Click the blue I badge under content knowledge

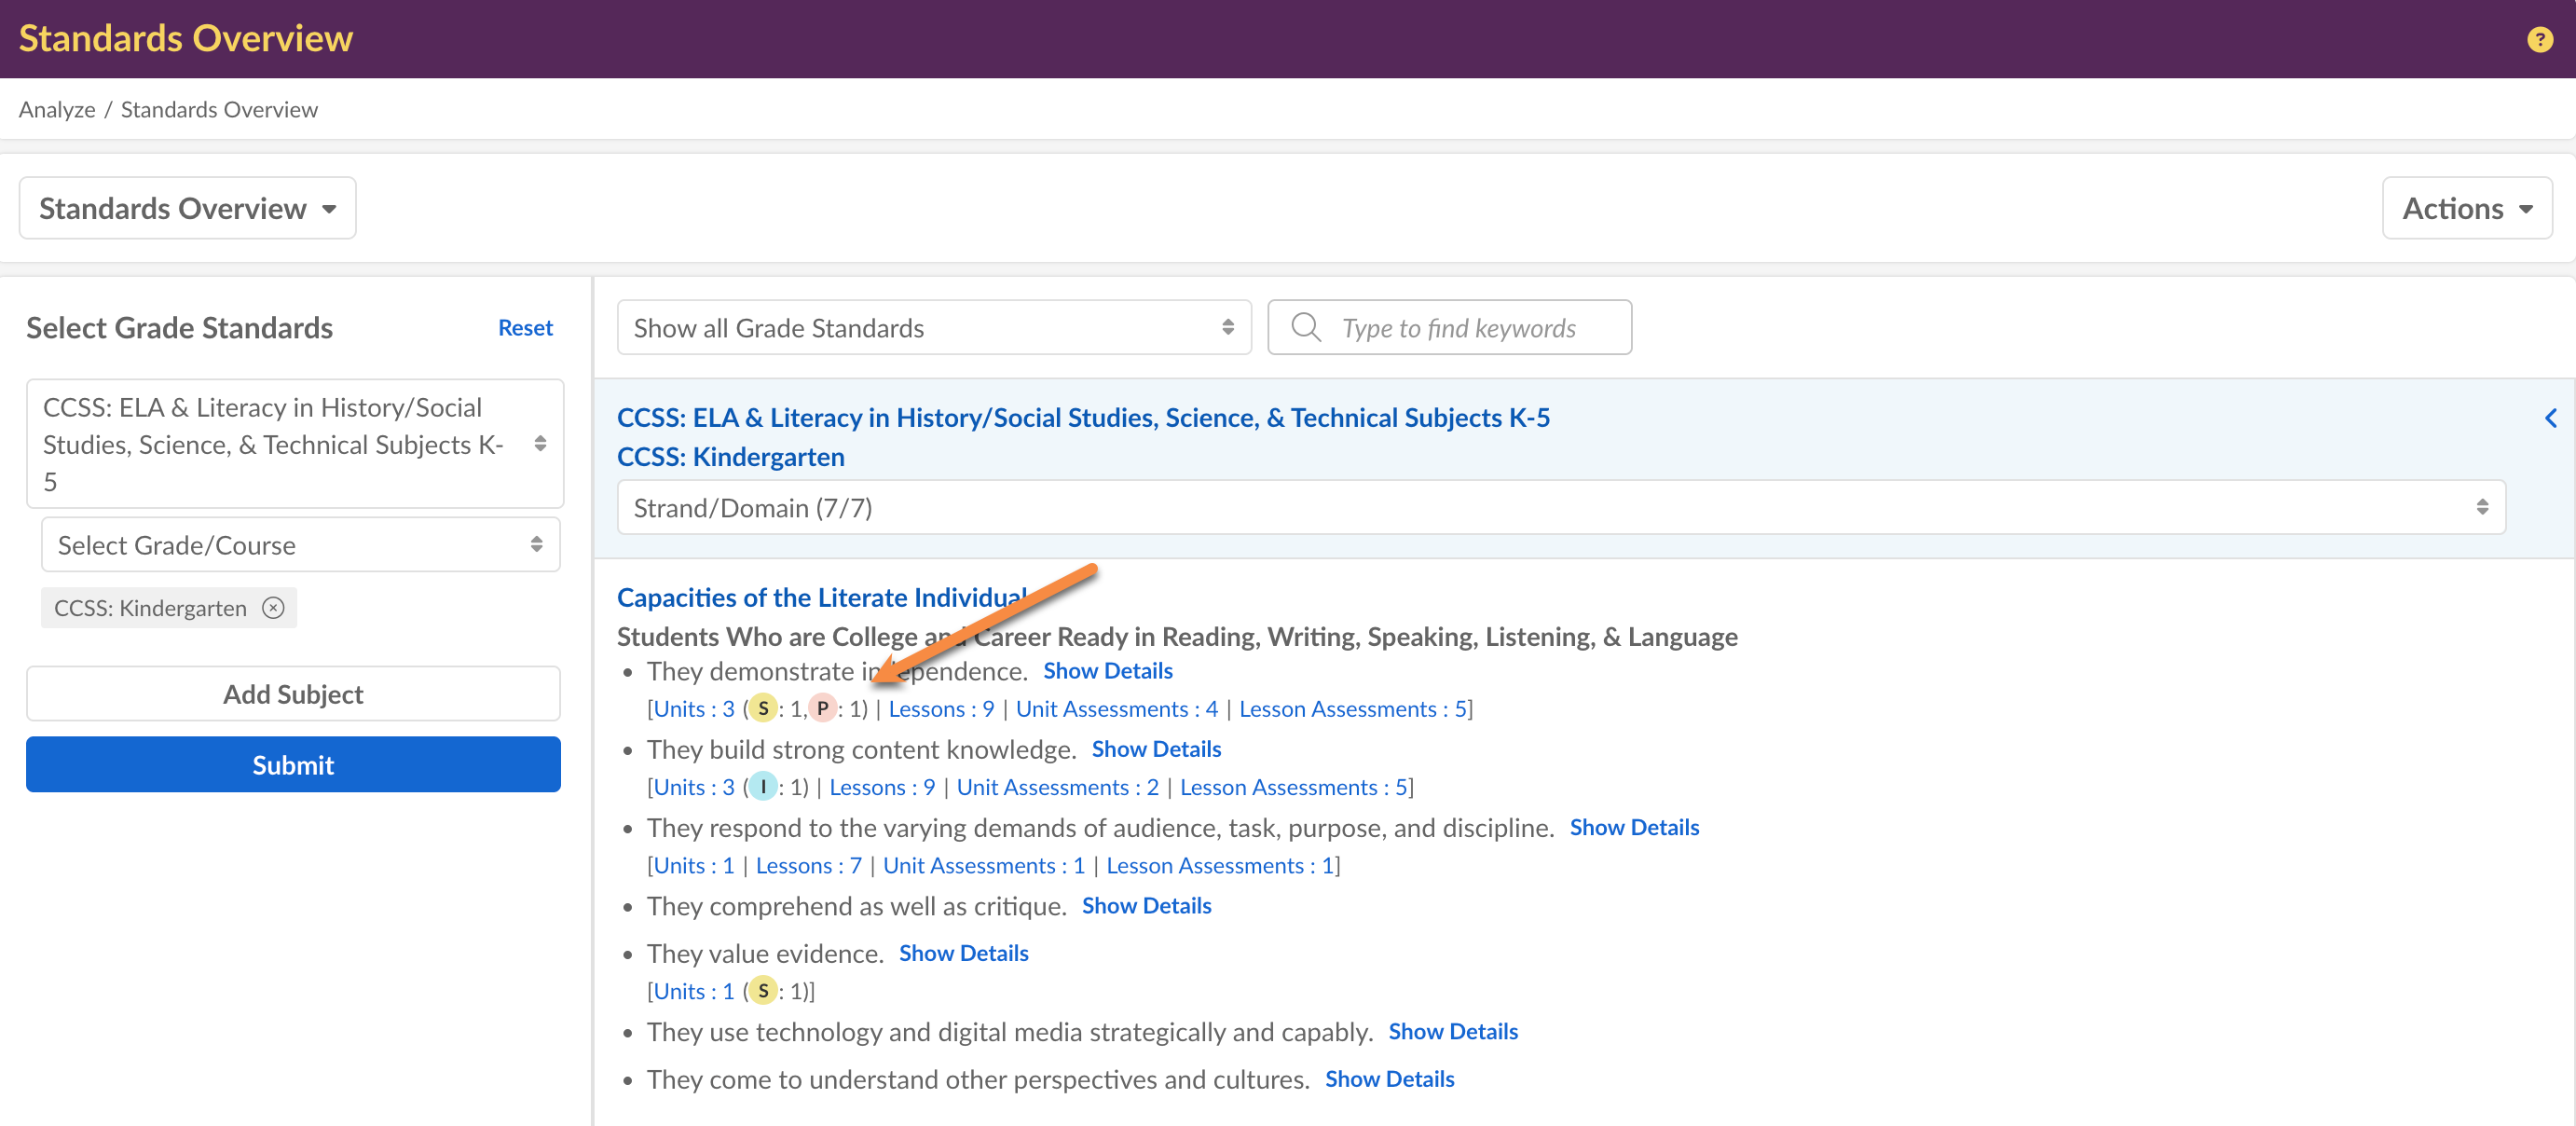[x=763, y=787]
